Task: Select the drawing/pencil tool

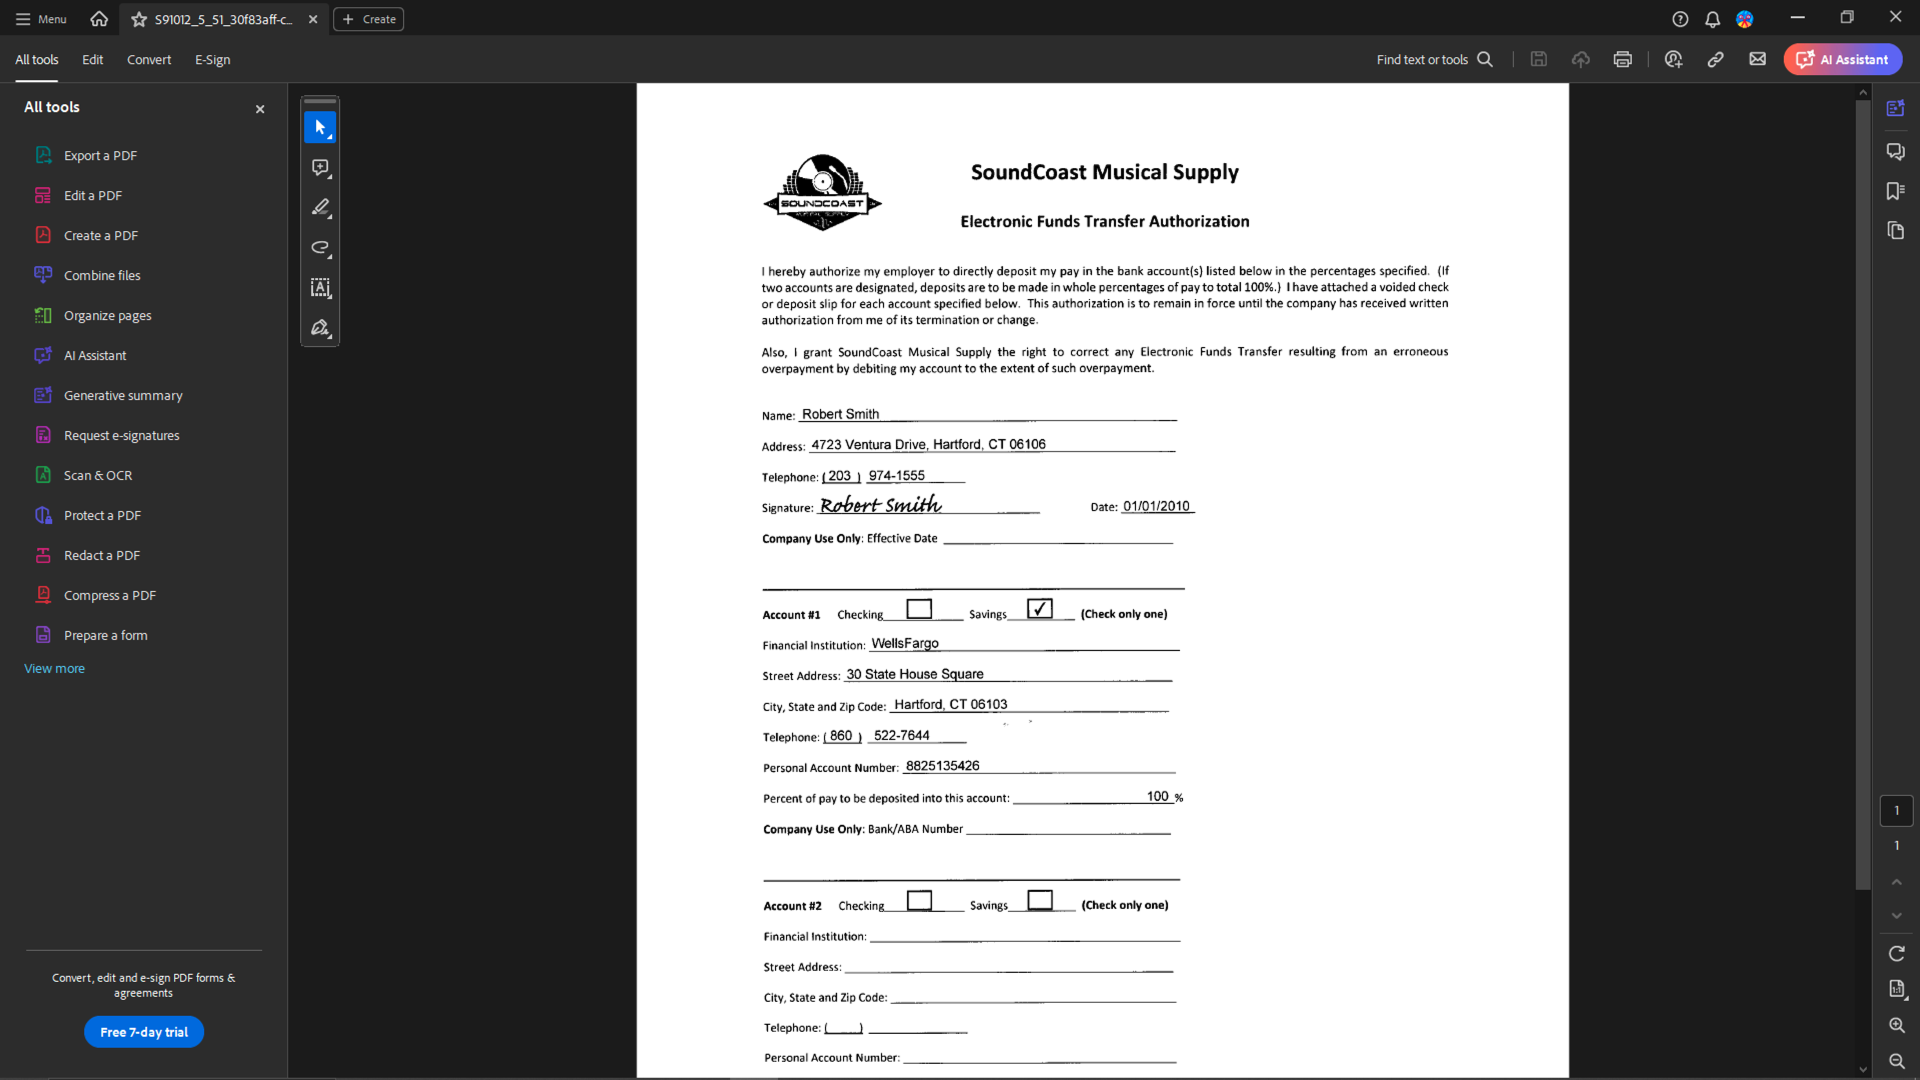Action: (320, 207)
